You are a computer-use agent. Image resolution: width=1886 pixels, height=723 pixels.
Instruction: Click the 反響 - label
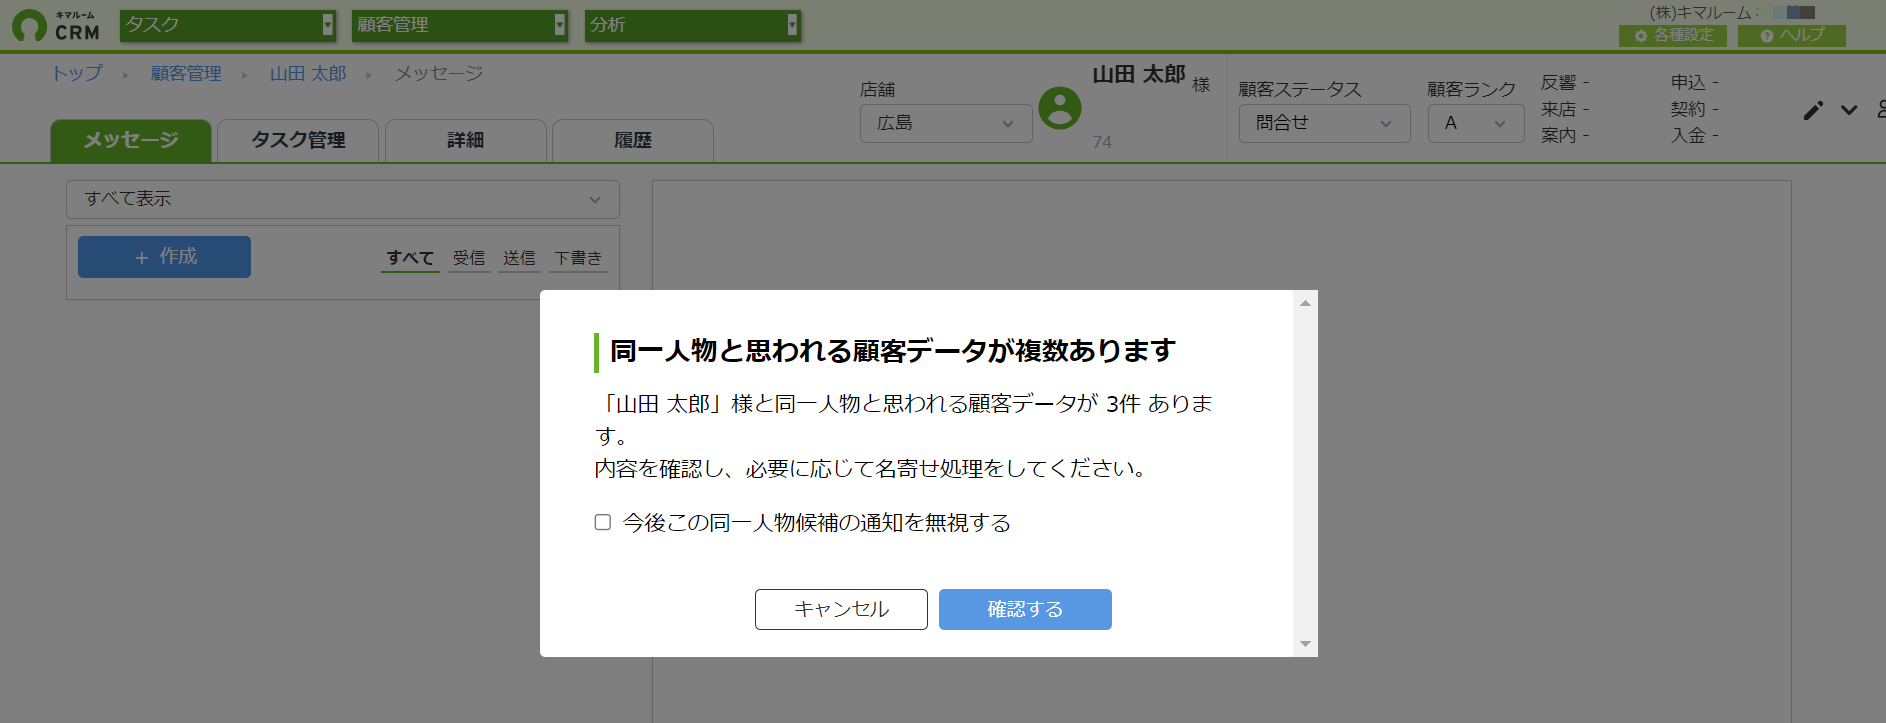[1565, 82]
